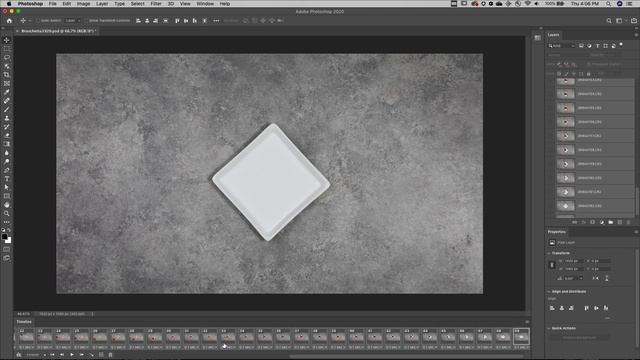This screenshot has height=360, width=640.
Task: Open workspace switcher dropdown at top right
Action: pos(621,20)
